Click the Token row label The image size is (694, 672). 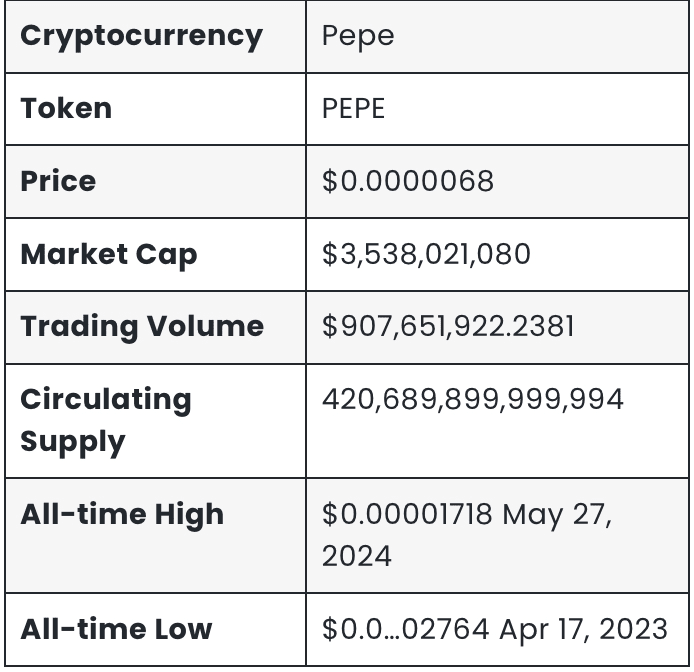click(x=66, y=108)
